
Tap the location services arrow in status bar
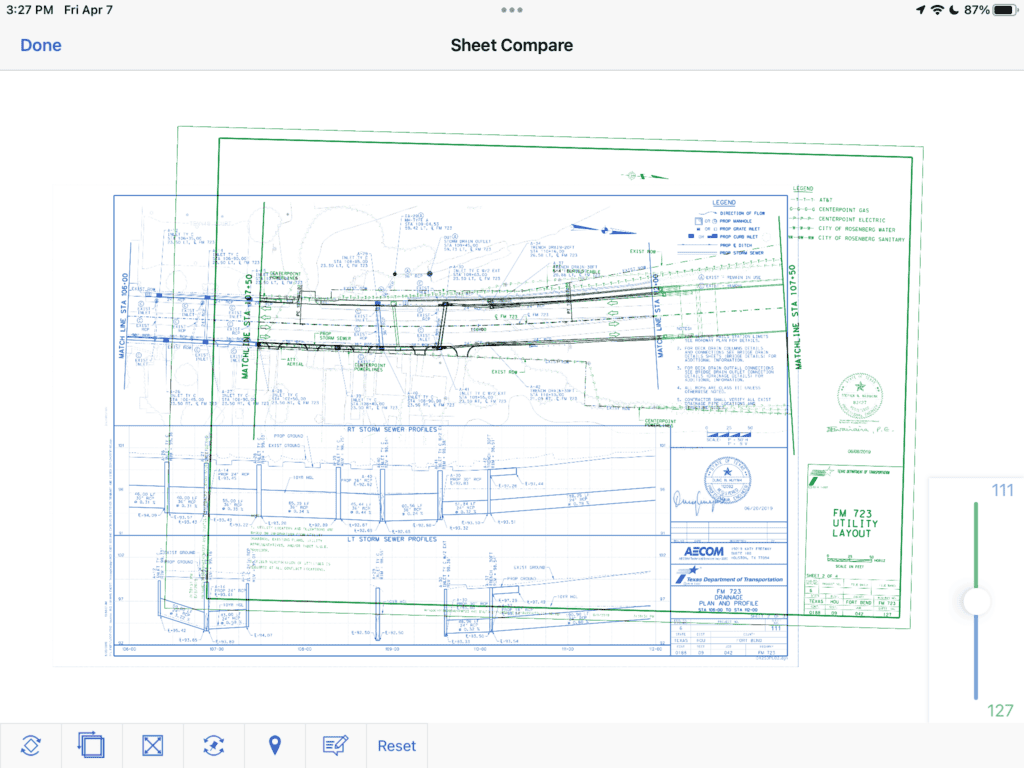coord(923,9)
